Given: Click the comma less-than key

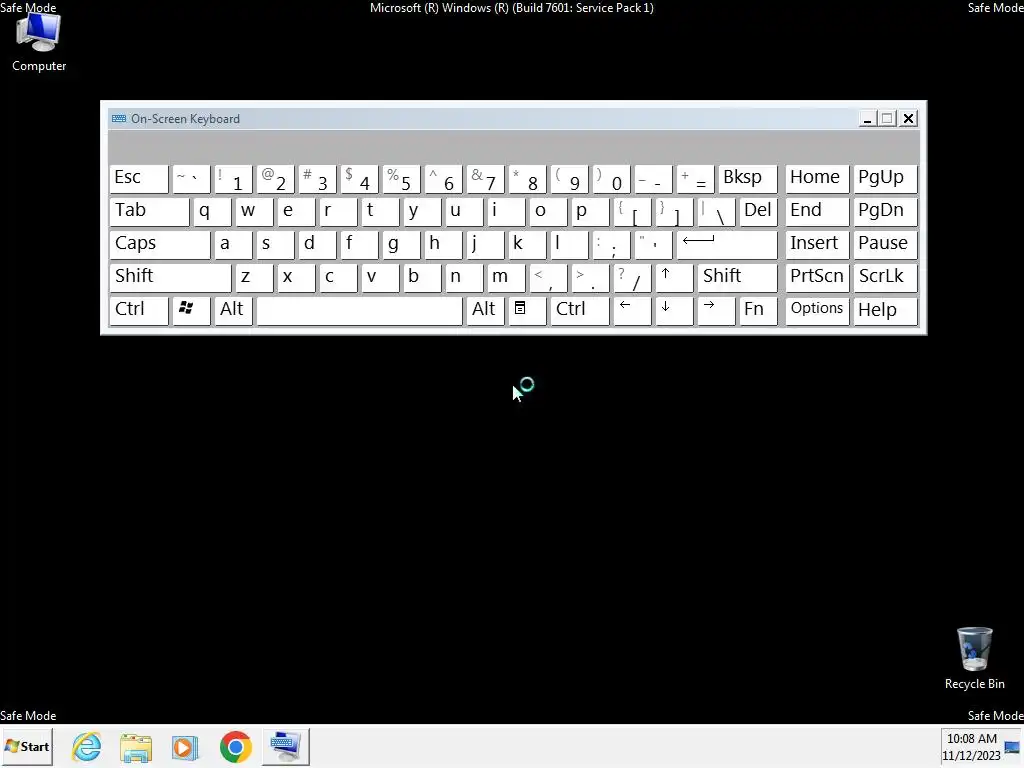Looking at the screenshot, I should [548, 277].
